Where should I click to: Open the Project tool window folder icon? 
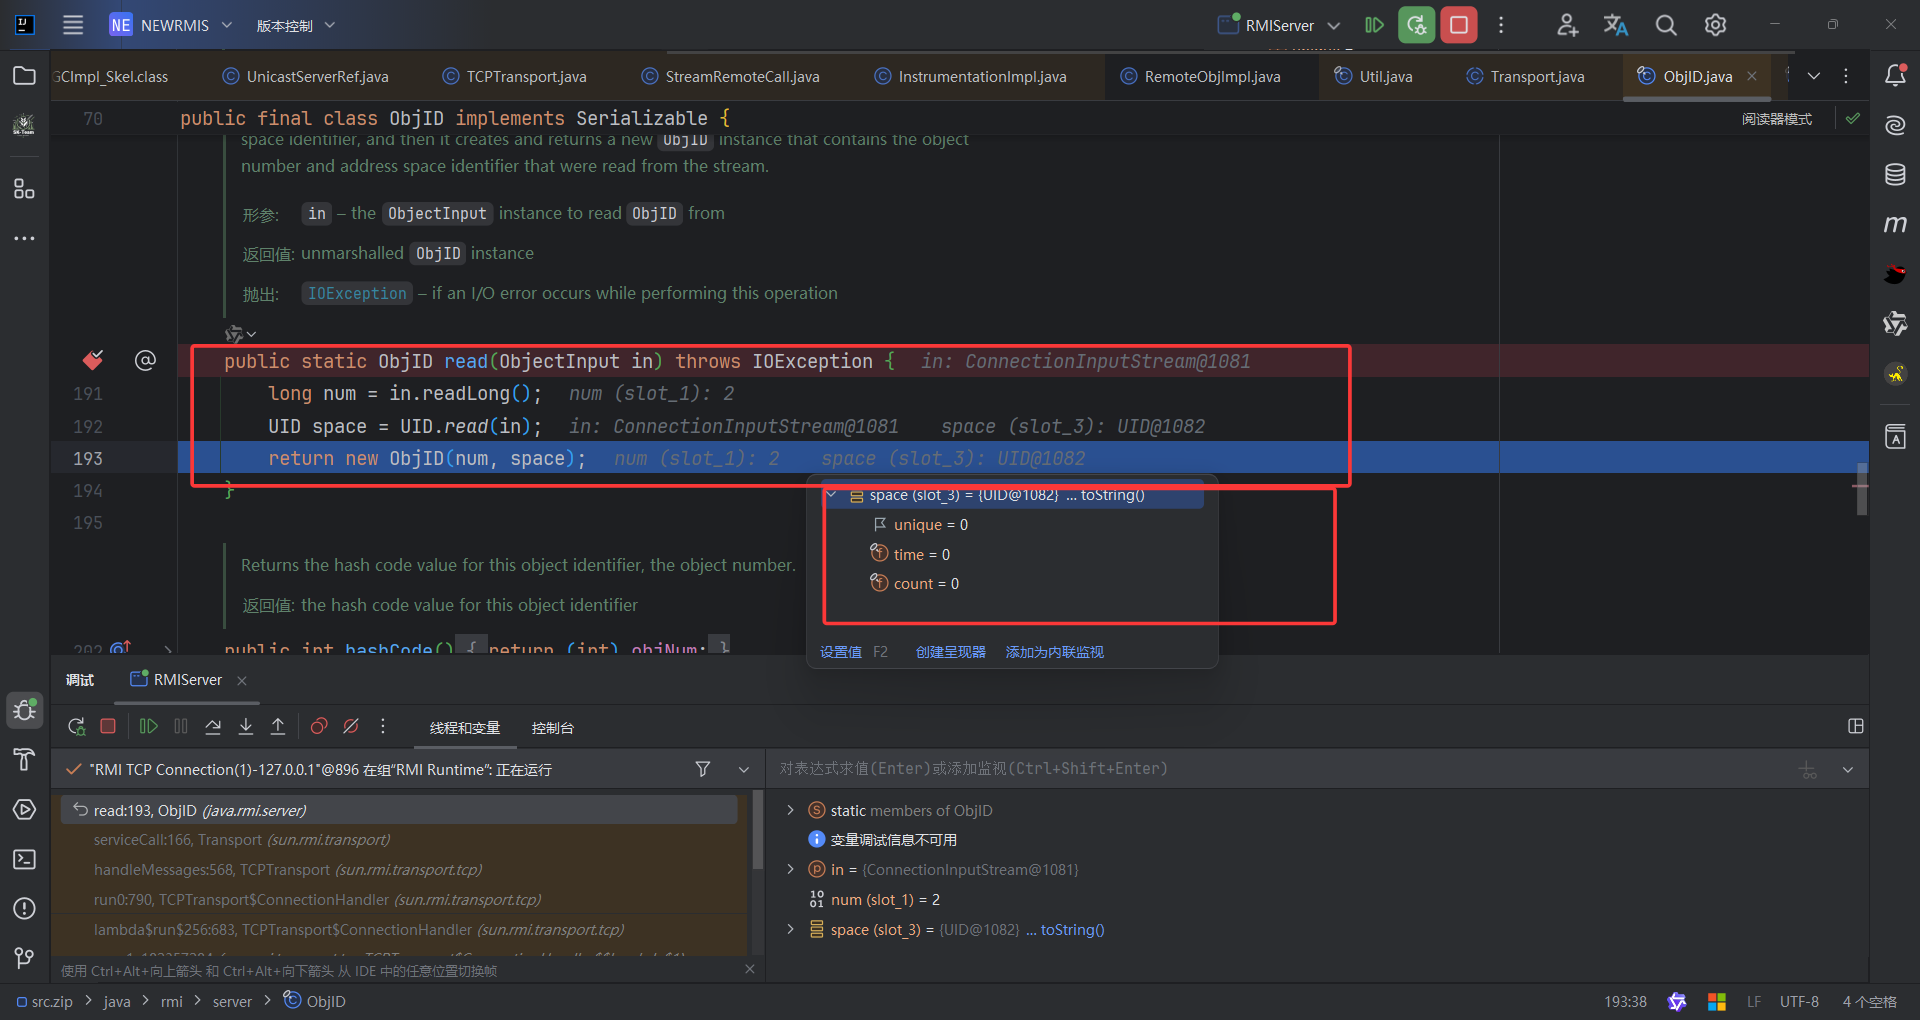pos(24,76)
